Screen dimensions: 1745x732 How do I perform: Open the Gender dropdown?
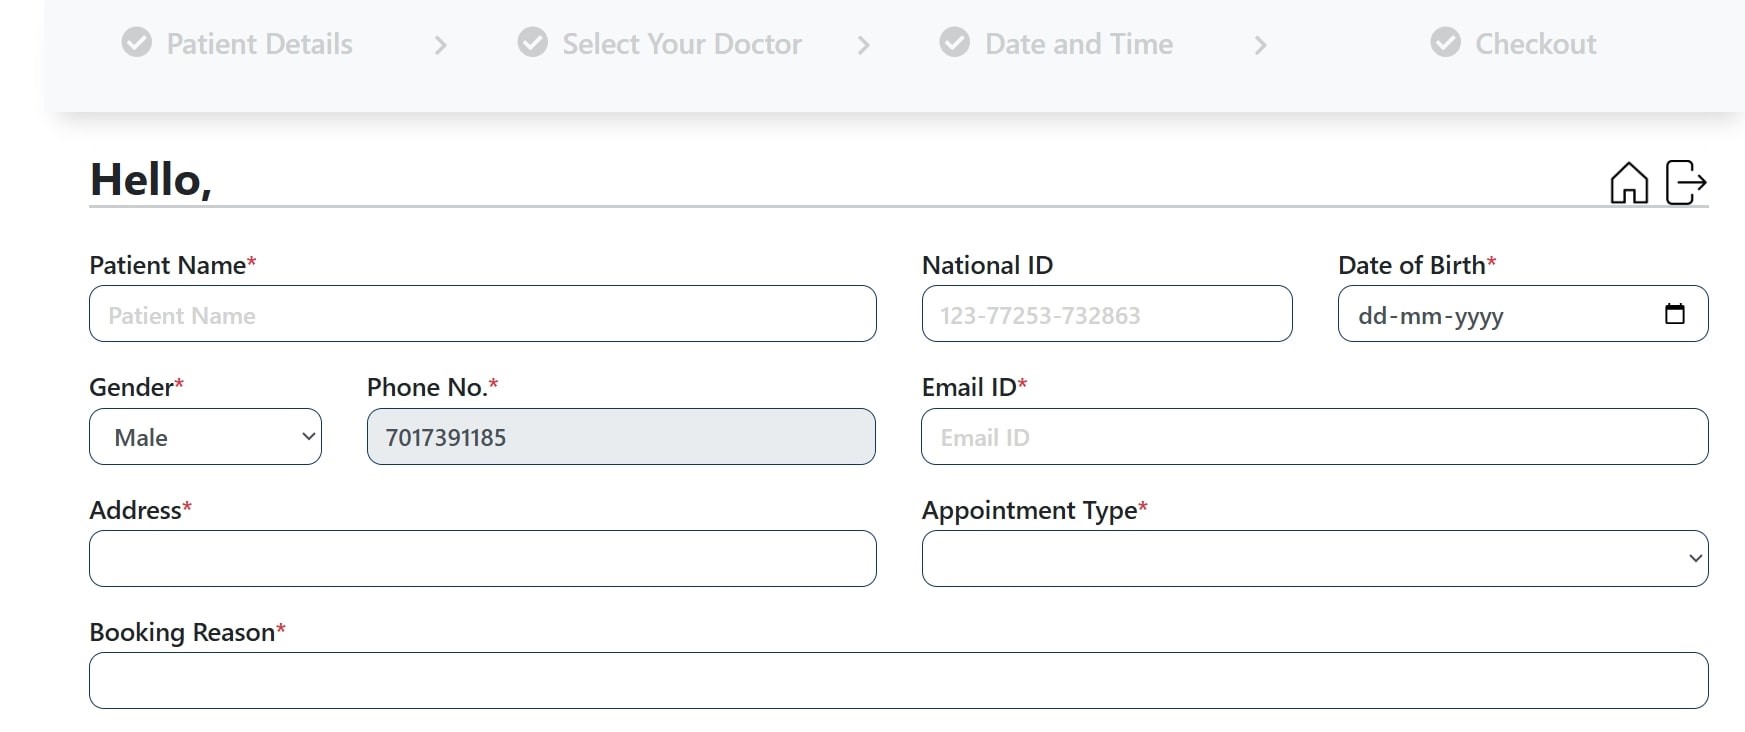(x=205, y=437)
